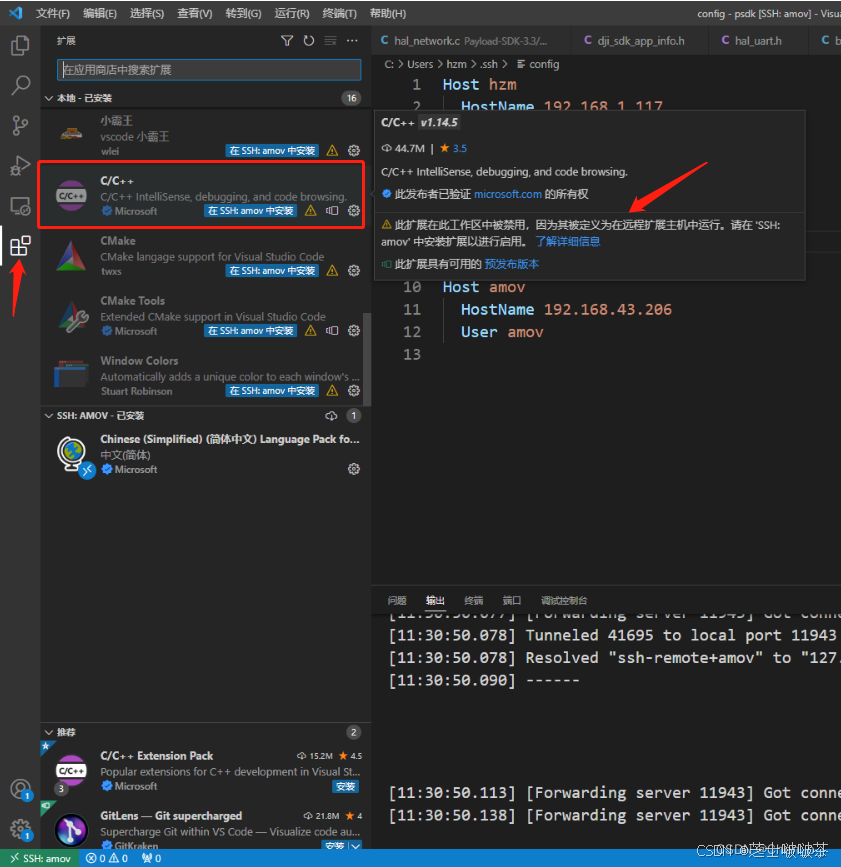Open the 运行(R) menu
This screenshot has width=841, height=867.
point(292,13)
